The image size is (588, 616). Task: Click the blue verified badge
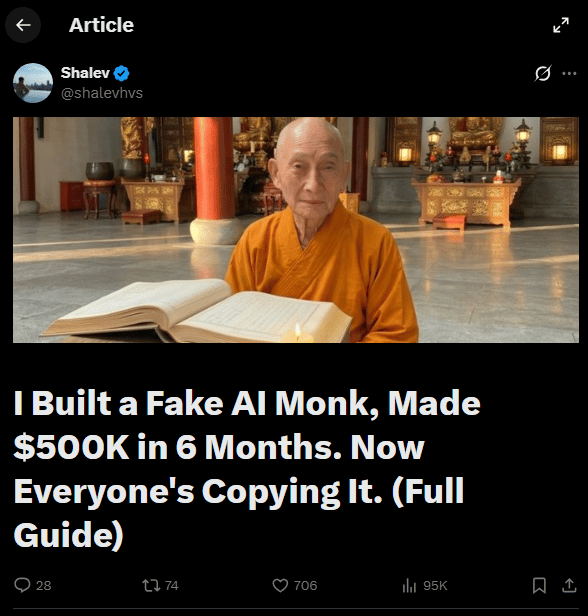(121, 73)
